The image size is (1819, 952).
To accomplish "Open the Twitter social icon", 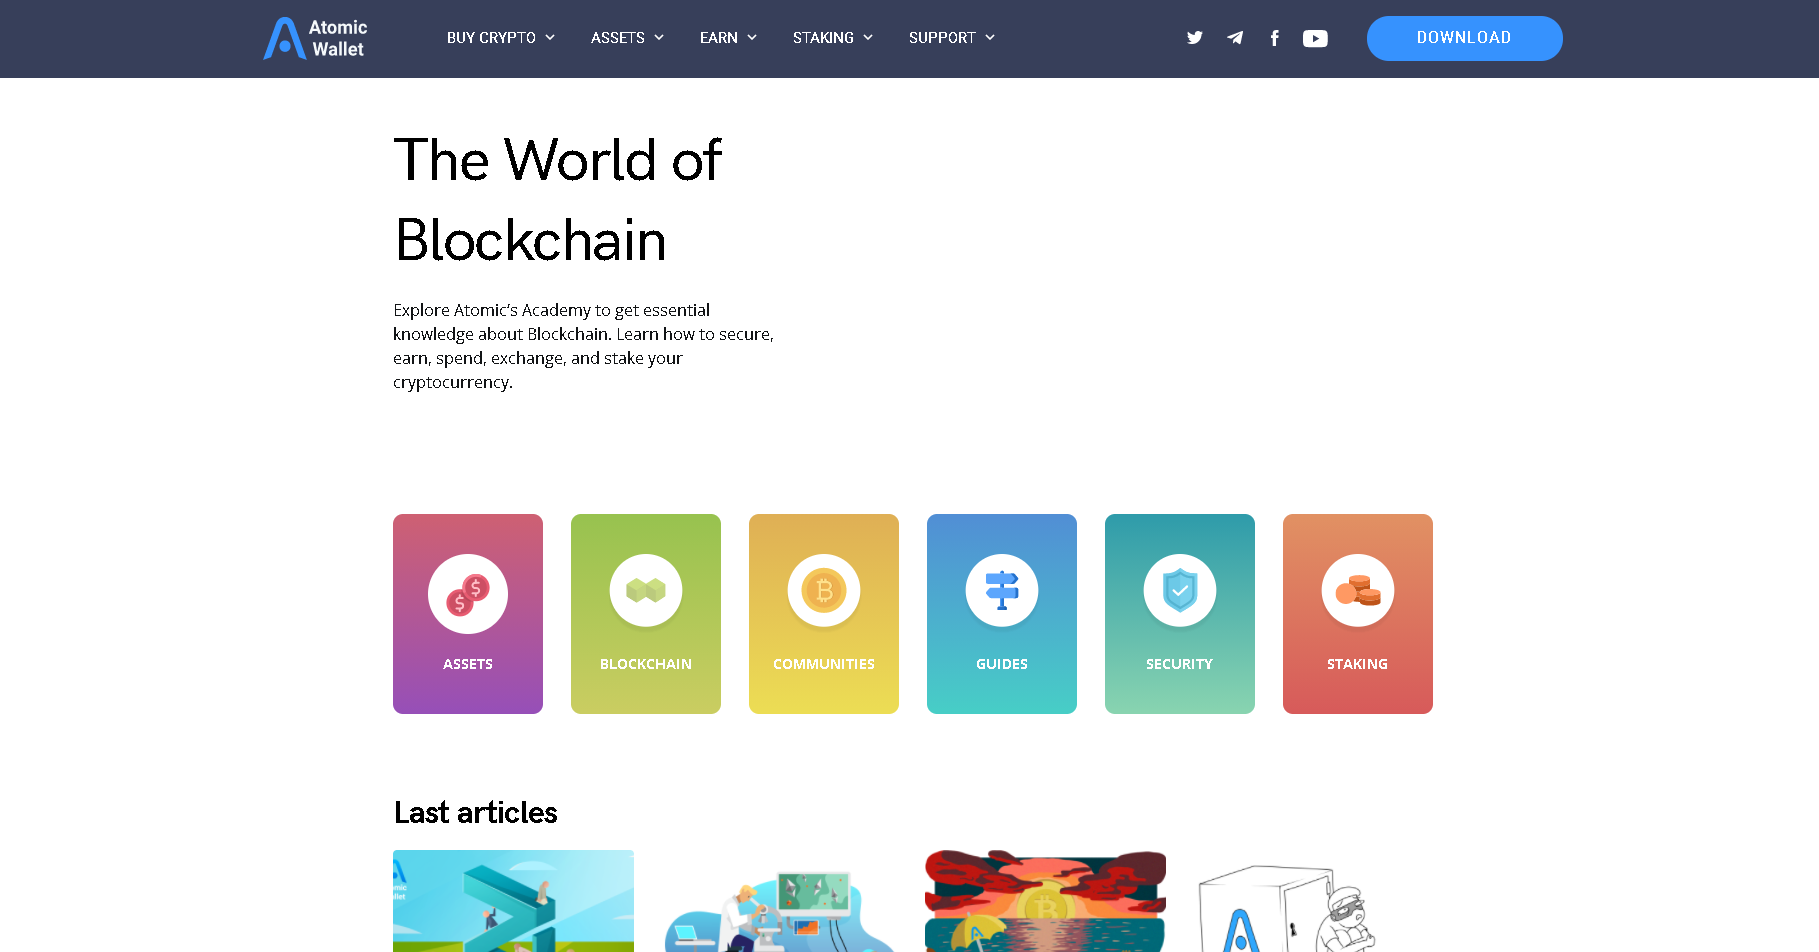I will 1194,38.
